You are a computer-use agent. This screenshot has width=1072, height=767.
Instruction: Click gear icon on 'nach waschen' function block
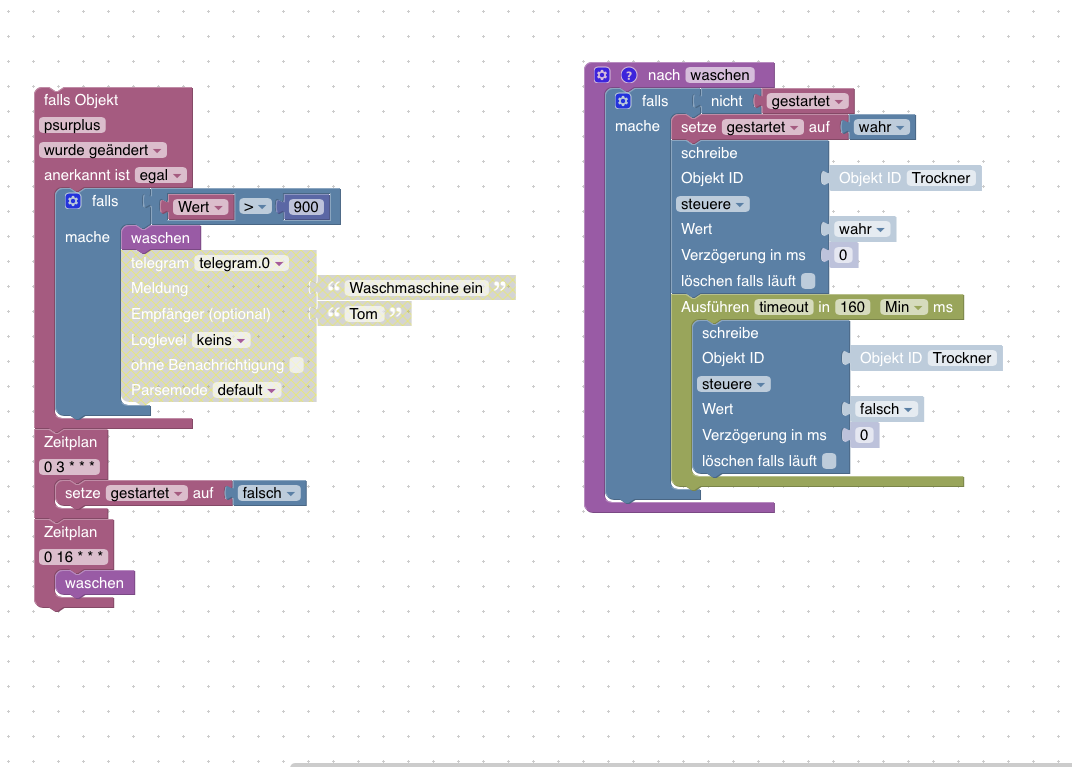point(602,75)
